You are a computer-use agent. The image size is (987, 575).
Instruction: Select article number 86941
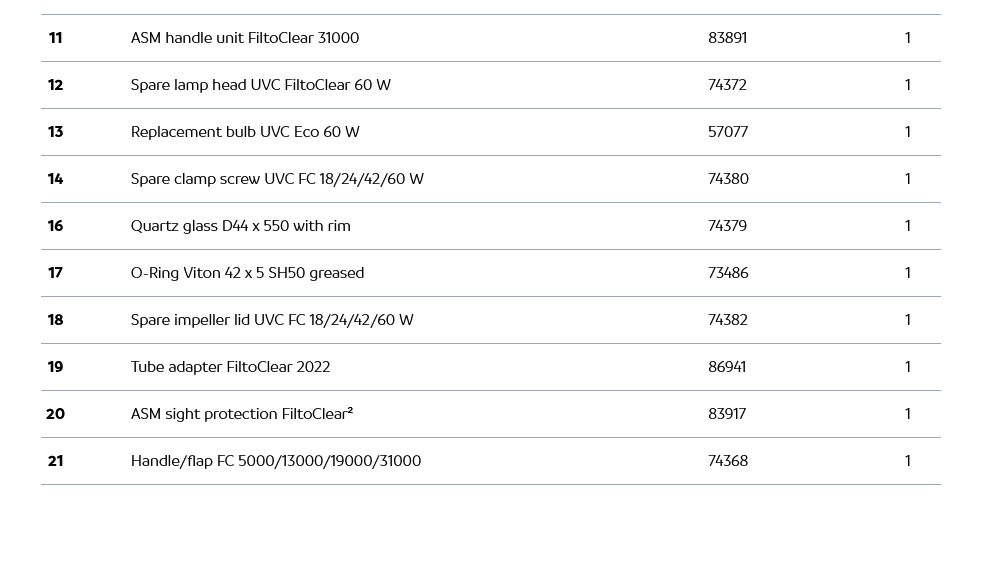(727, 367)
